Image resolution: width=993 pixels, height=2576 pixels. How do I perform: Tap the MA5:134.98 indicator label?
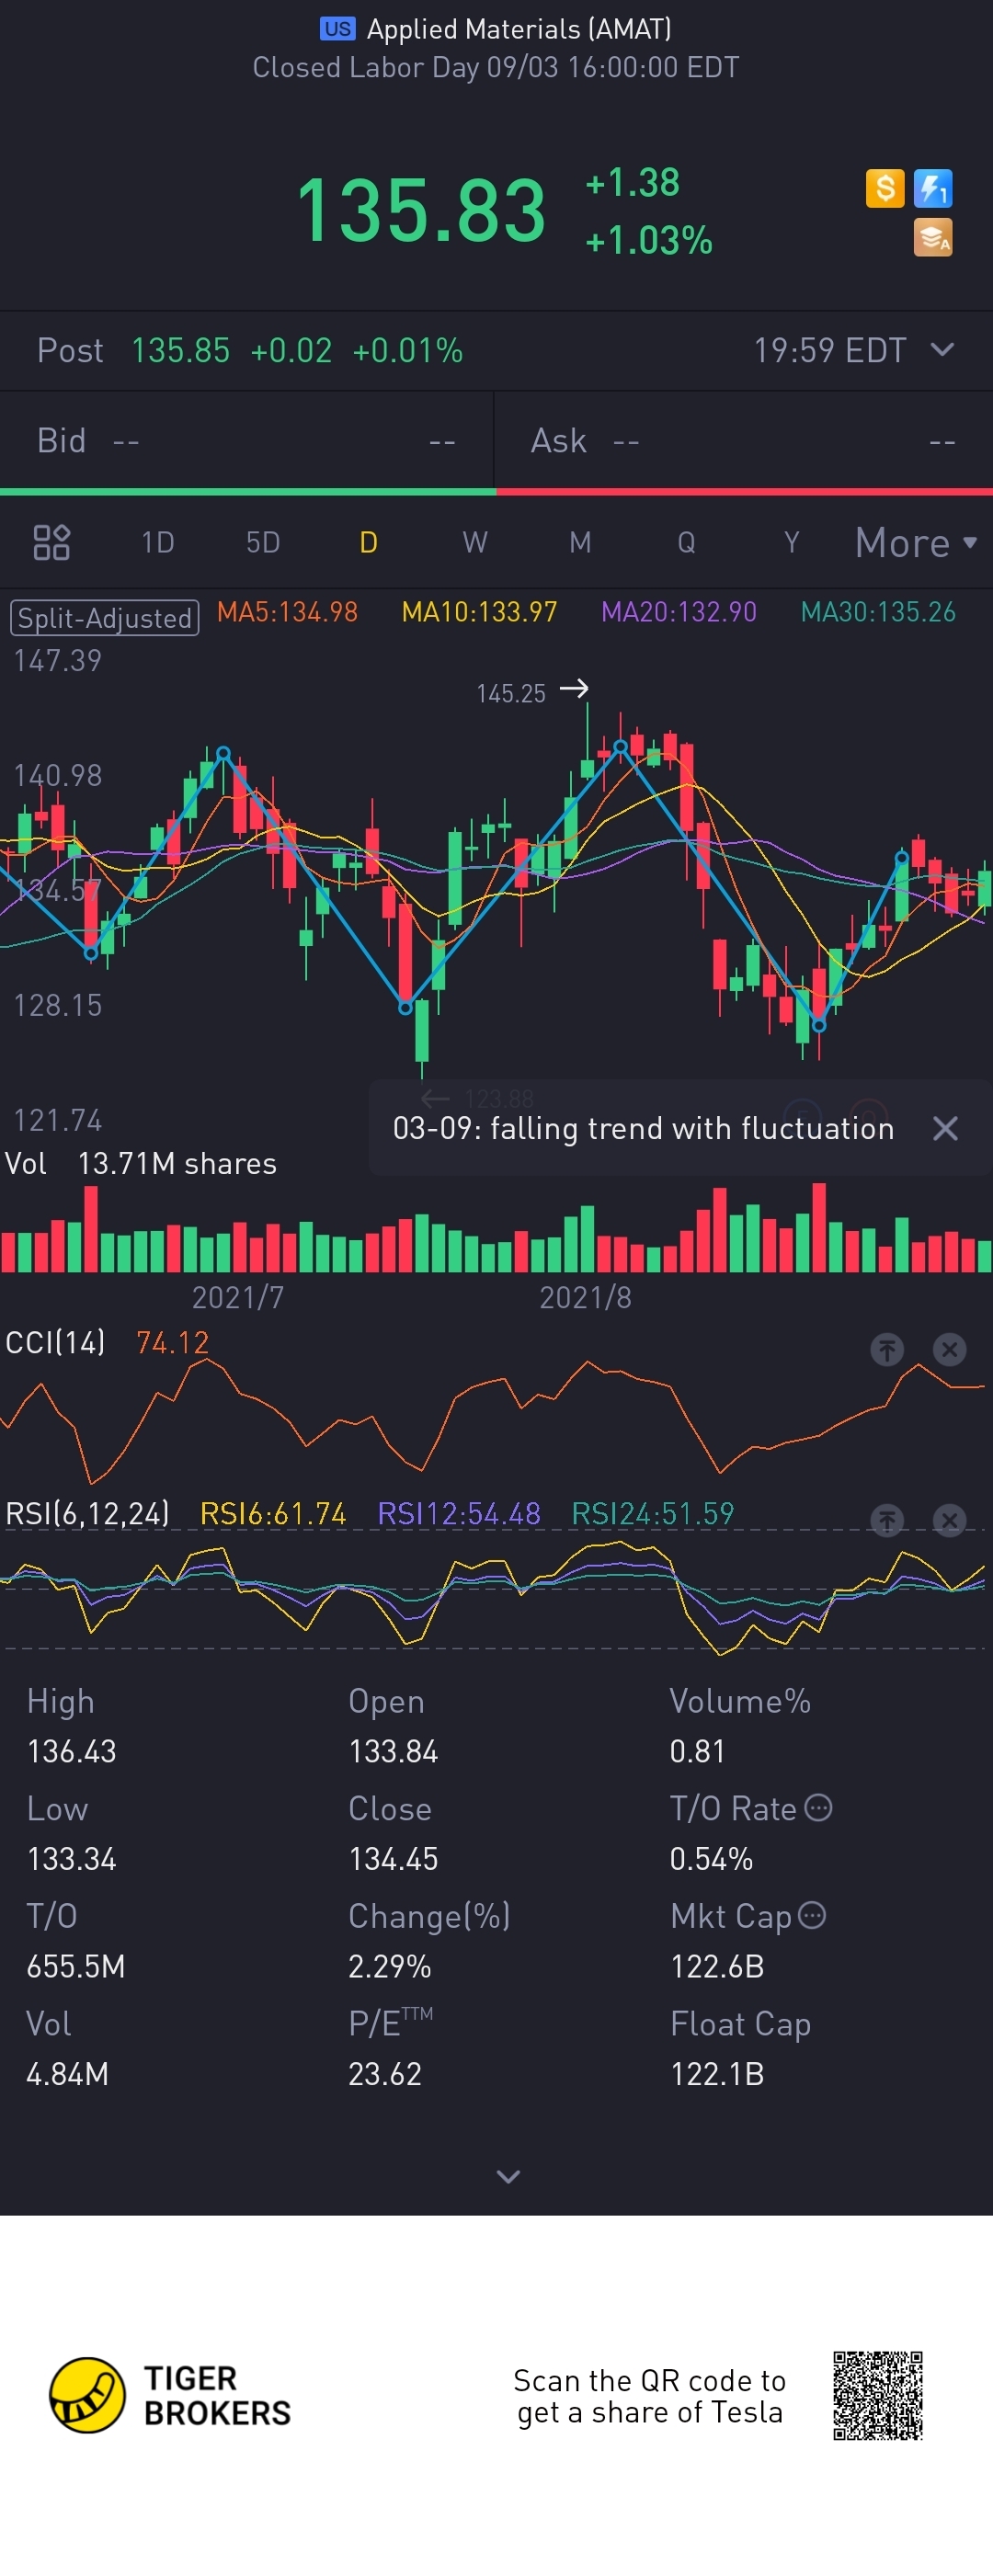(287, 612)
